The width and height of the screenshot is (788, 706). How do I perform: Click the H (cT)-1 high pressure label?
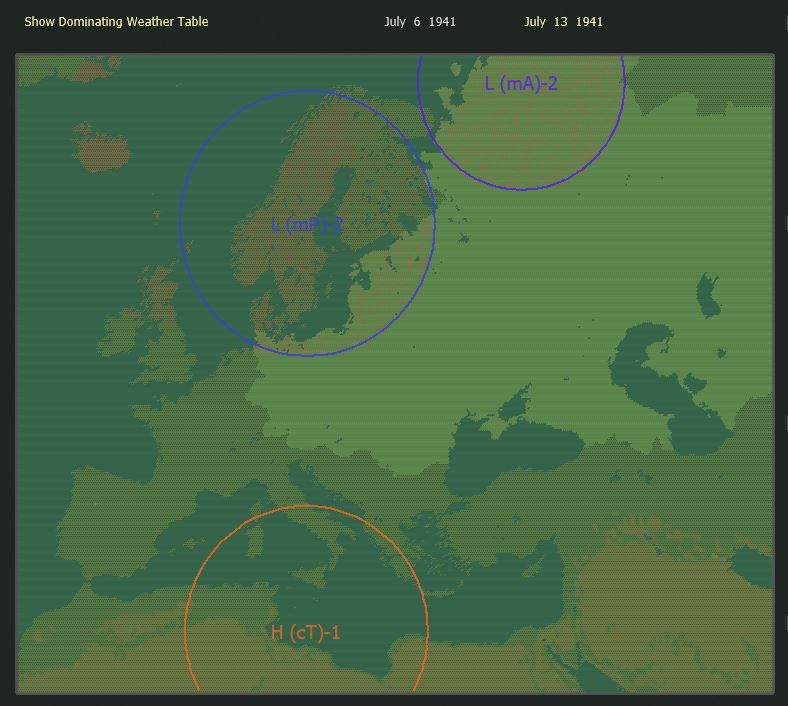[x=305, y=632]
